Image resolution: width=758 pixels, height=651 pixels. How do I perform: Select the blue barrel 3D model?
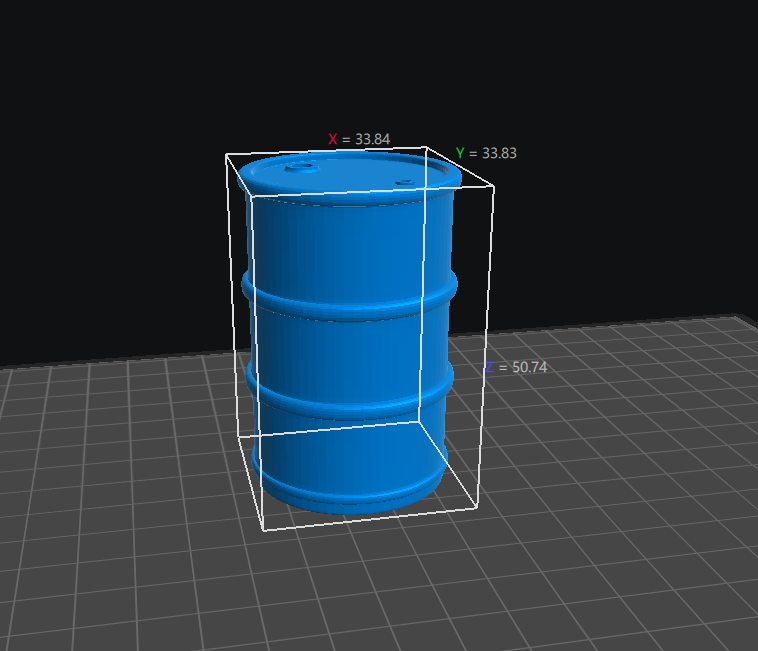coord(350,333)
